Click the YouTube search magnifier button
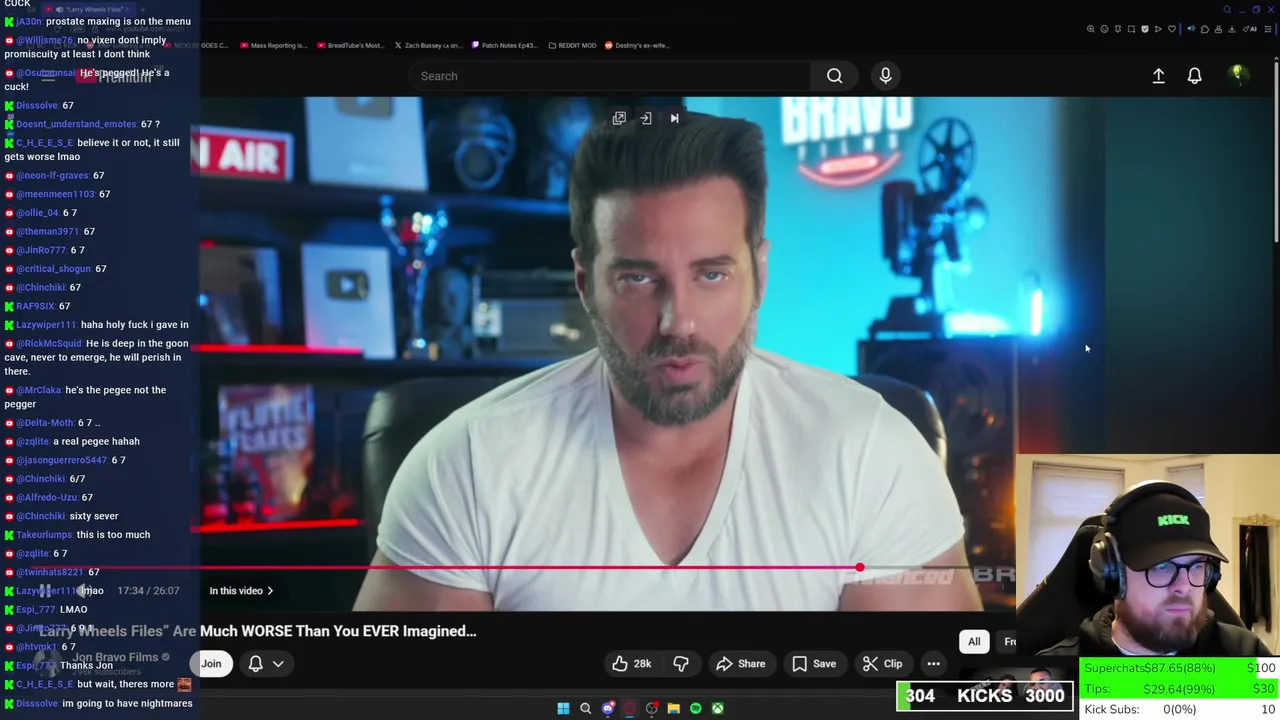This screenshot has height=720, width=1280. tap(834, 76)
